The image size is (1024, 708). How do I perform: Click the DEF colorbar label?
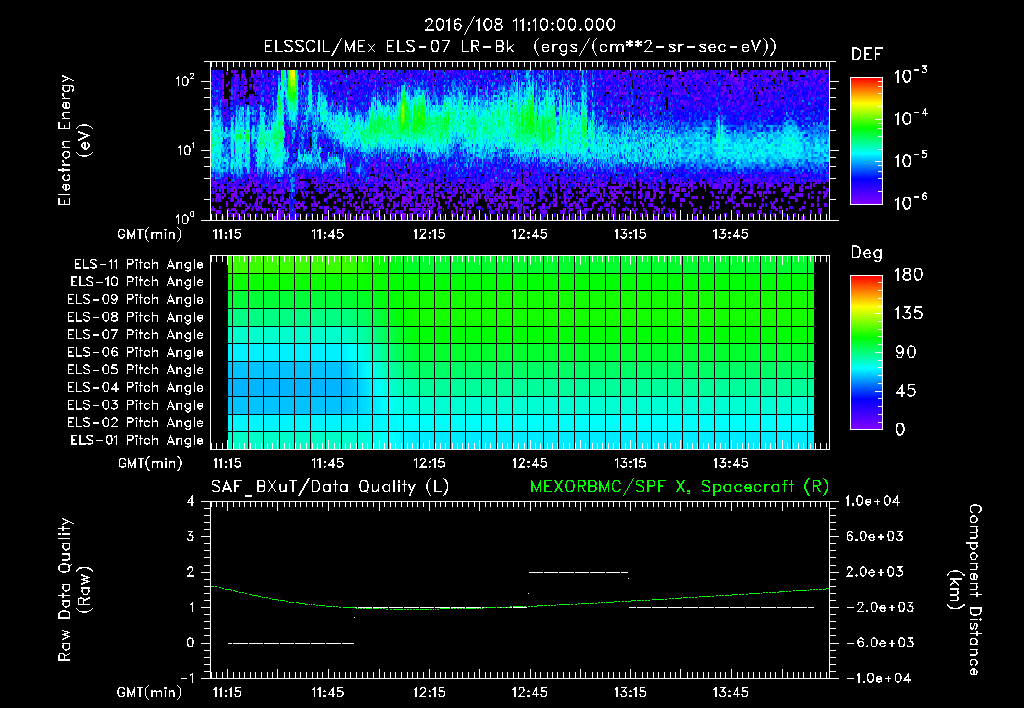tap(866, 55)
